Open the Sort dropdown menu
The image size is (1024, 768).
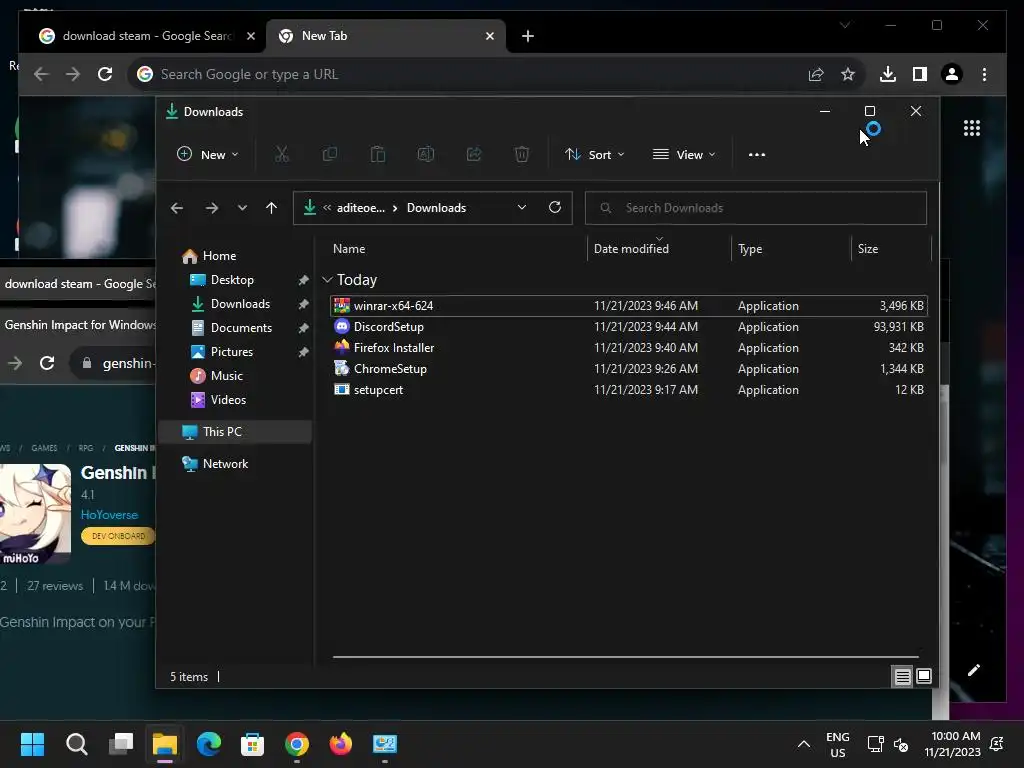coord(595,155)
